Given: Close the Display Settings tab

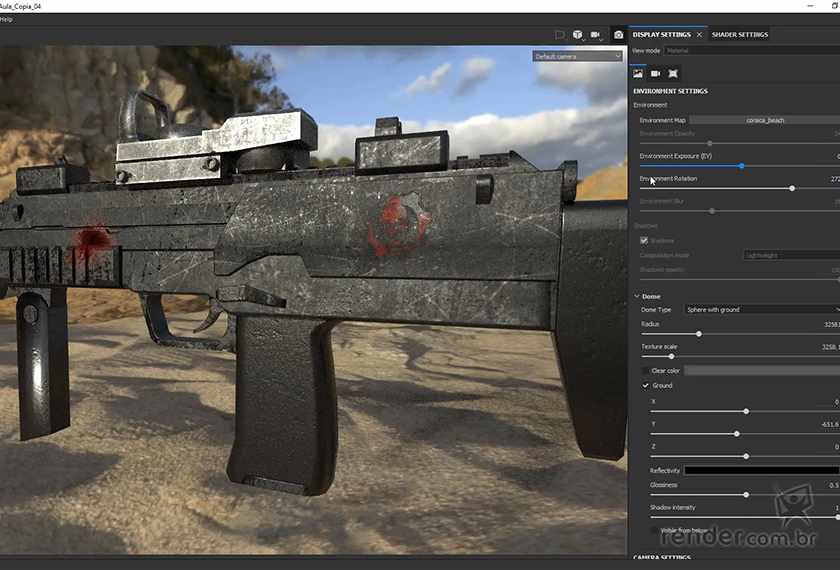Looking at the screenshot, I should point(699,35).
